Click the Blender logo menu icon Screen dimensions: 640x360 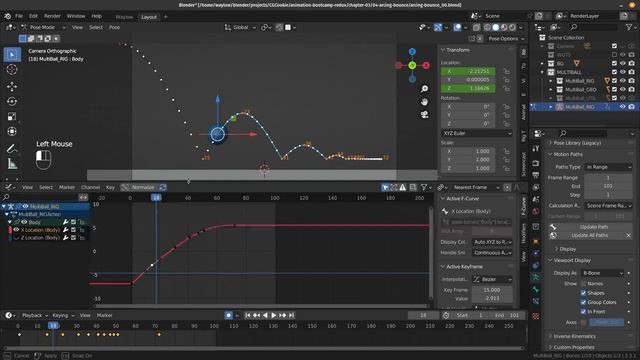[x=7, y=16]
